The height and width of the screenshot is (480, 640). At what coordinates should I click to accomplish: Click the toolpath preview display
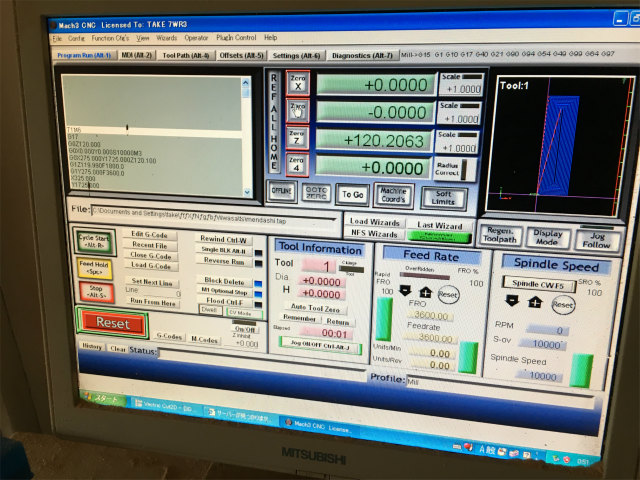pyautogui.click(x=559, y=144)
